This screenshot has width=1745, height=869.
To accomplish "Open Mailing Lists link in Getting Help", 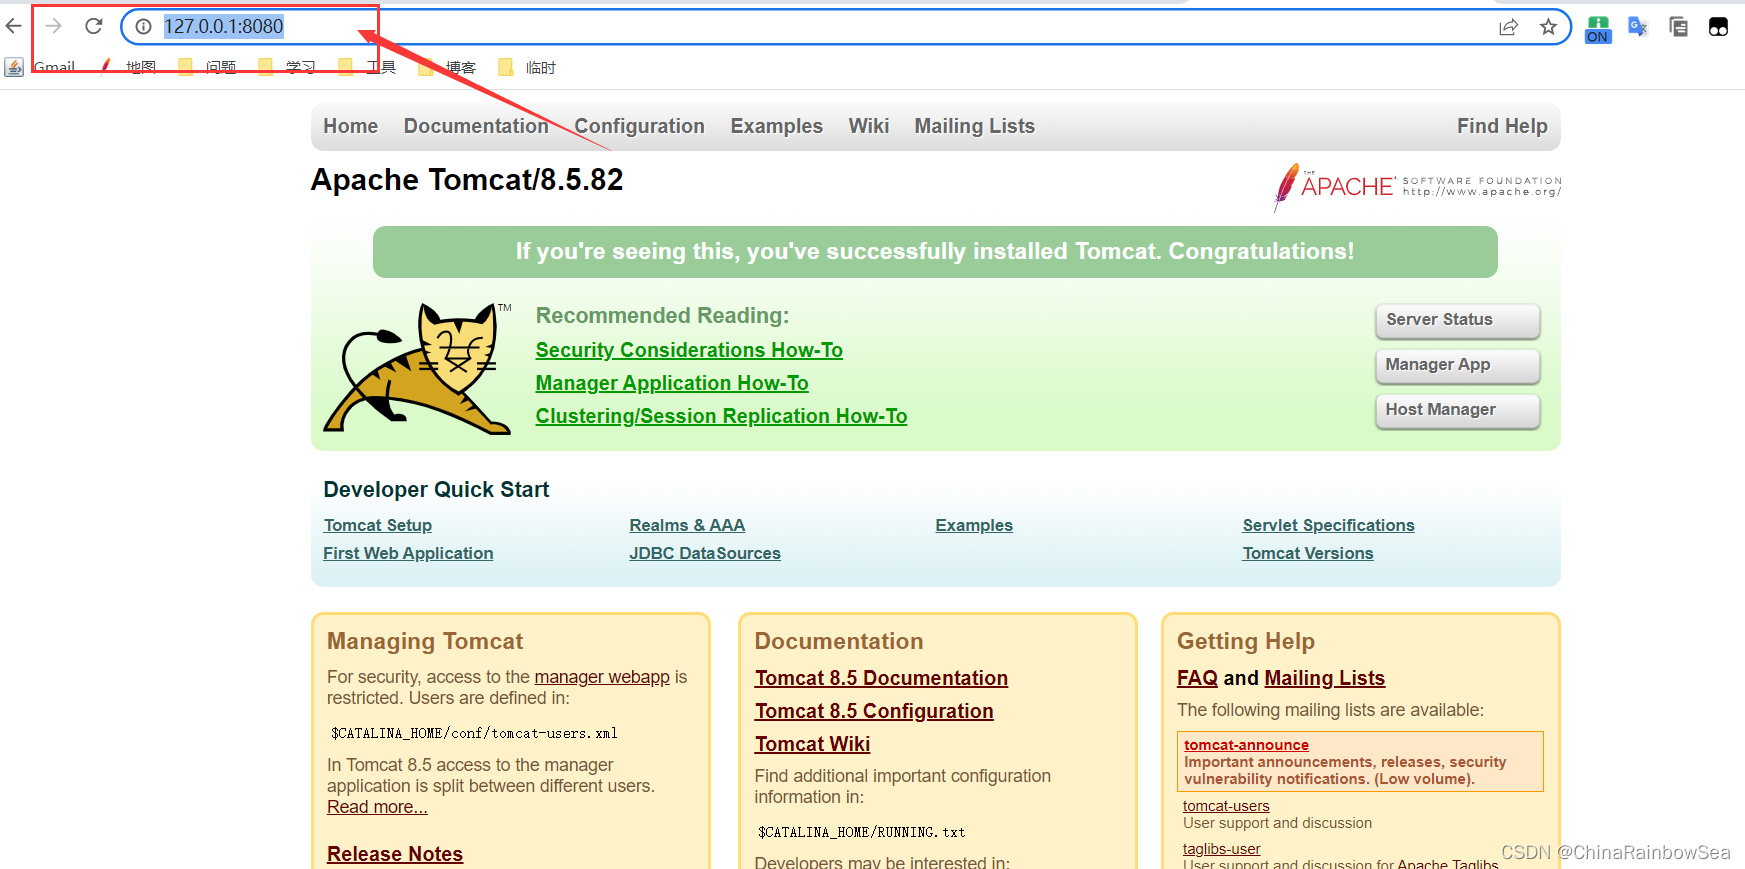I will coord(1324,678).
